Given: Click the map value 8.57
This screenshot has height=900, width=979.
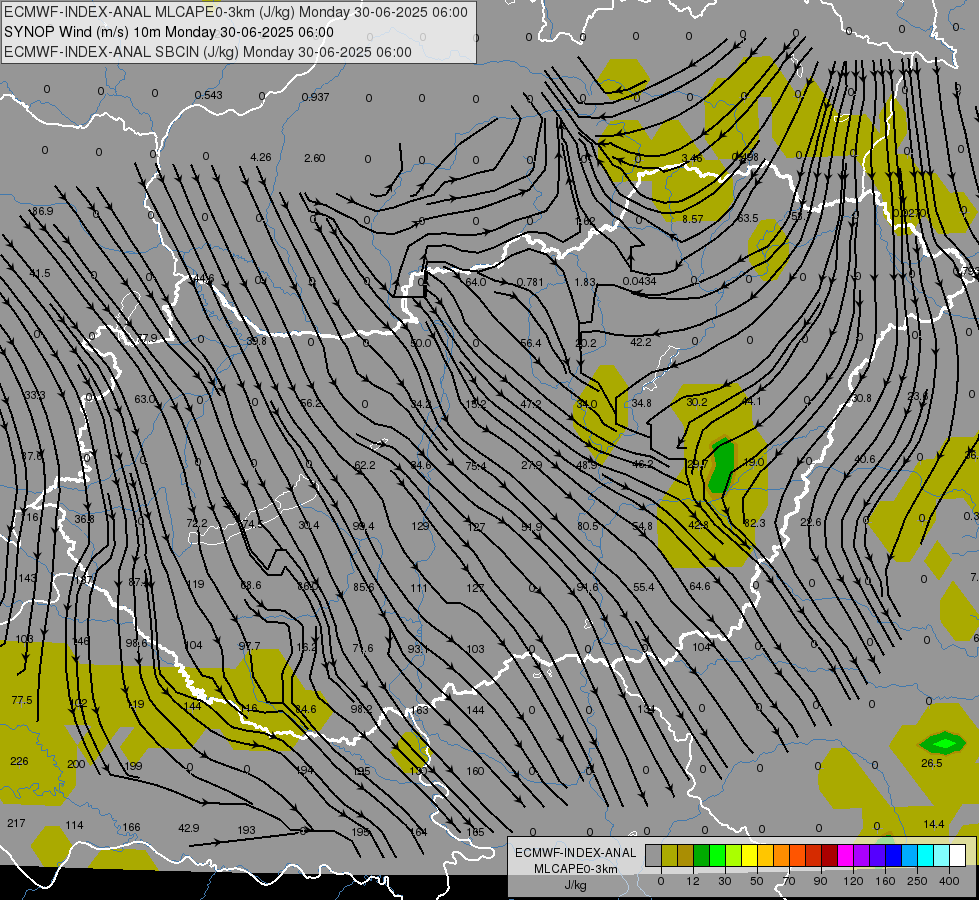Looking at the screenshot, I should pyautogui.click(x=692, y=219).
